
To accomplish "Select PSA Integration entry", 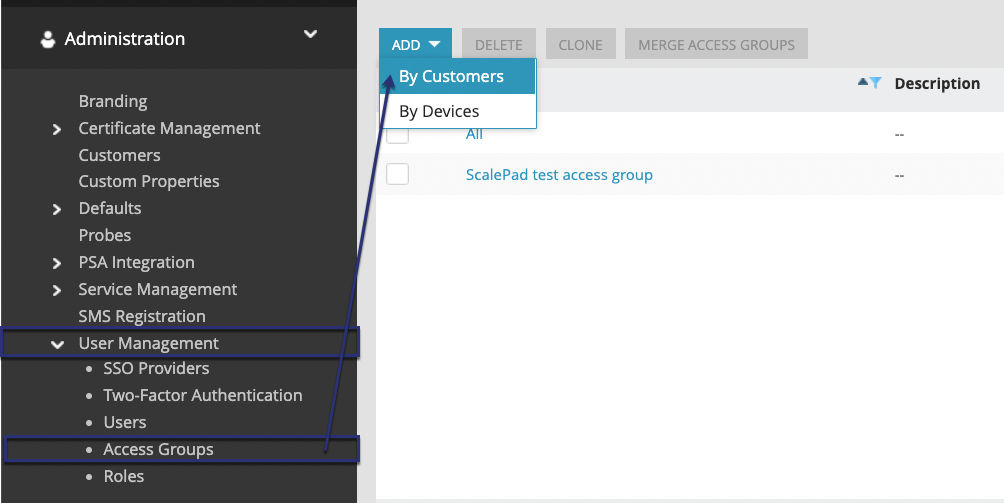I will (136, 262).
